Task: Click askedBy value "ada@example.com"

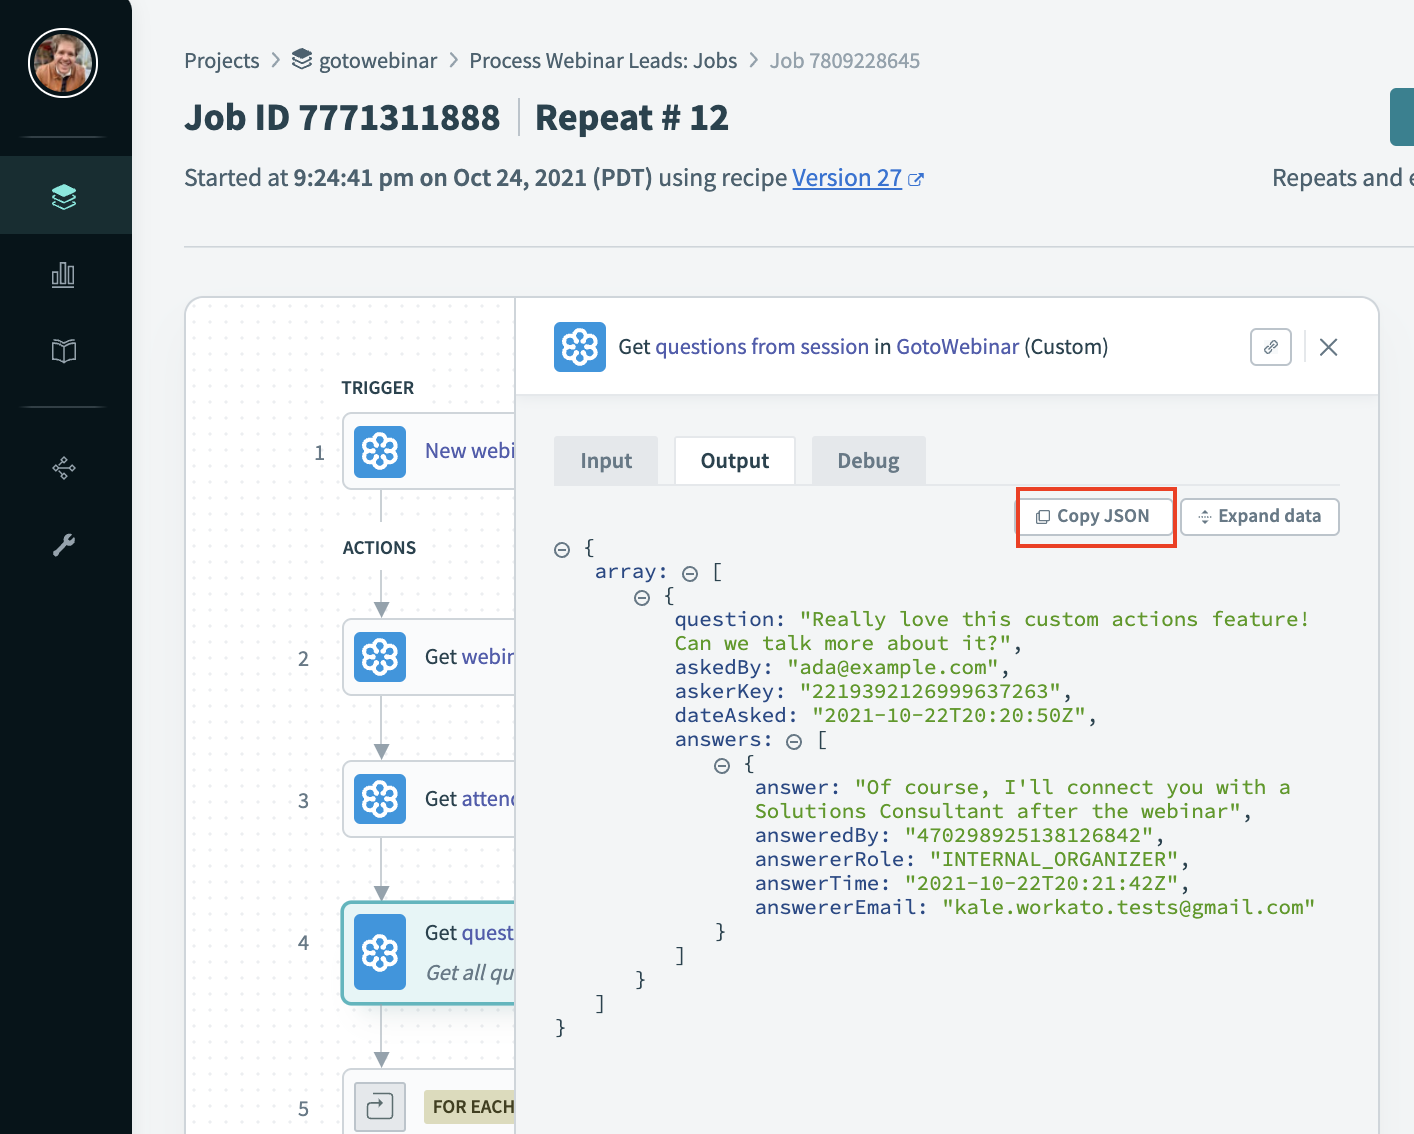Action: tap(893, 667)
